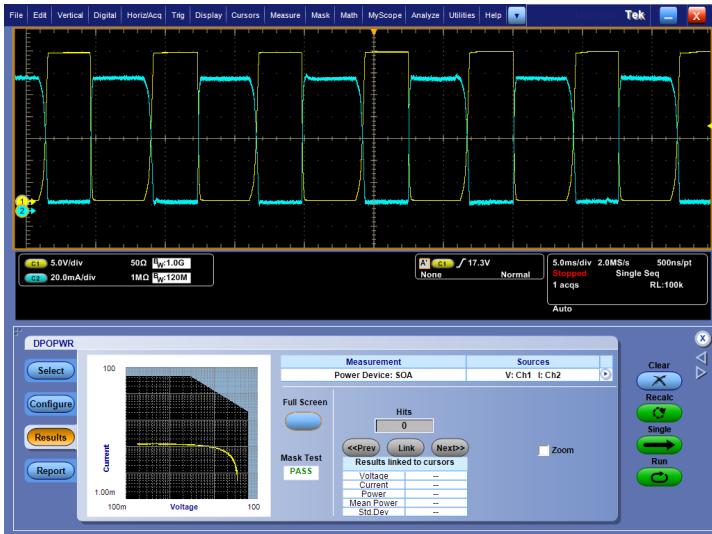Close the DPOPWR panel with X
The height and width of the screenshot is (534, 712).
pyautogui.click(x=702, y=338)
